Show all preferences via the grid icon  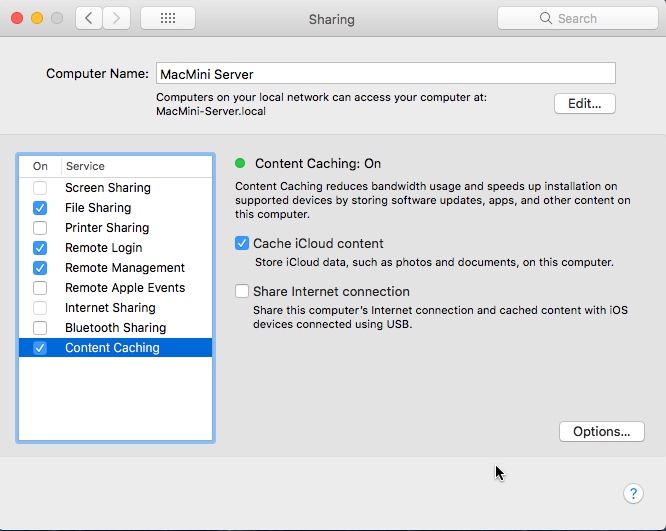click(168, 18)
